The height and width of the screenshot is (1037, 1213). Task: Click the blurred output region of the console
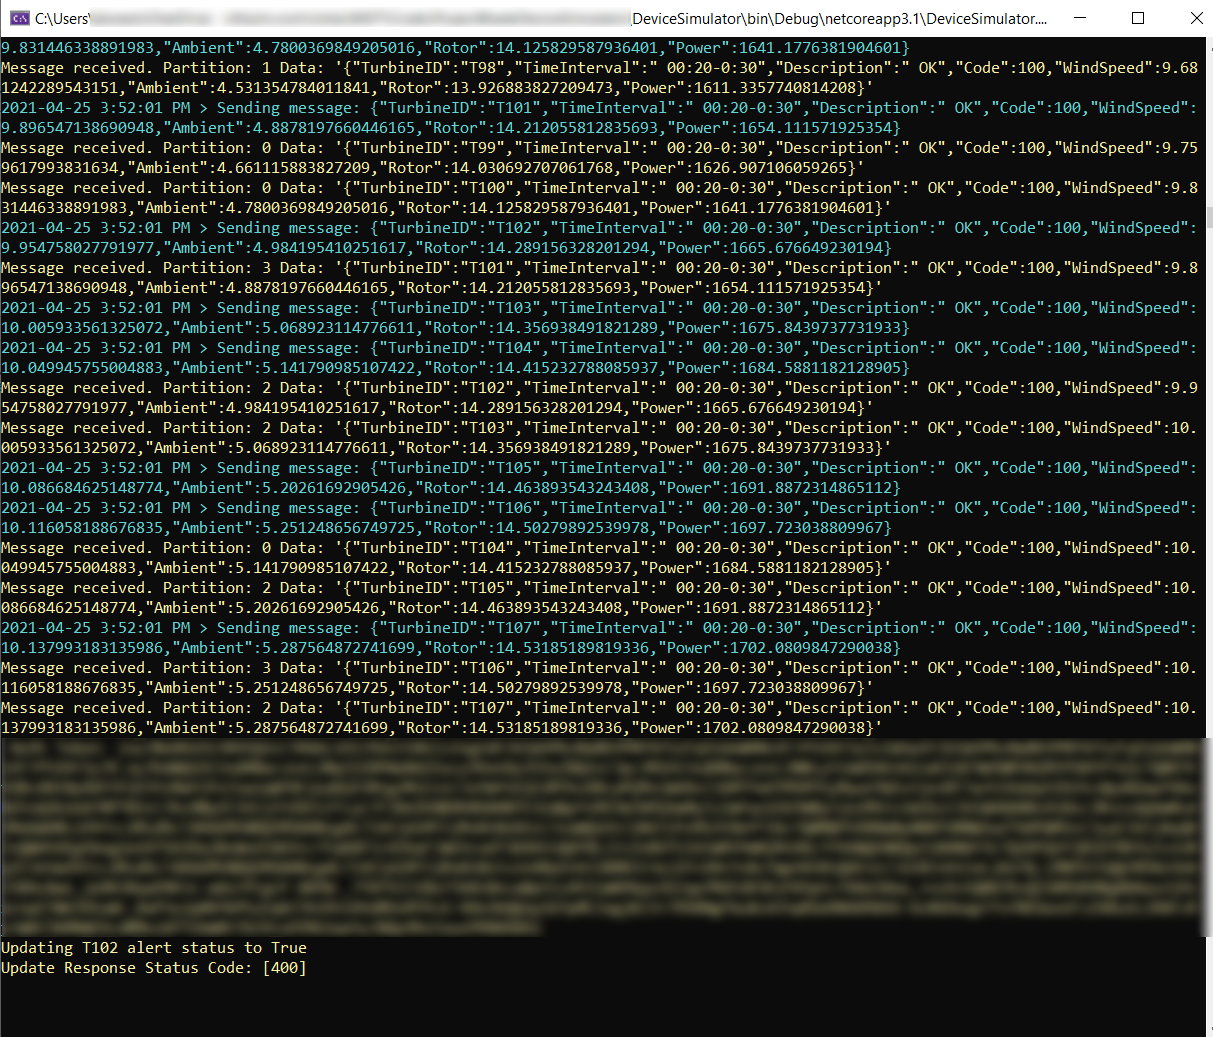pos(600,835)
